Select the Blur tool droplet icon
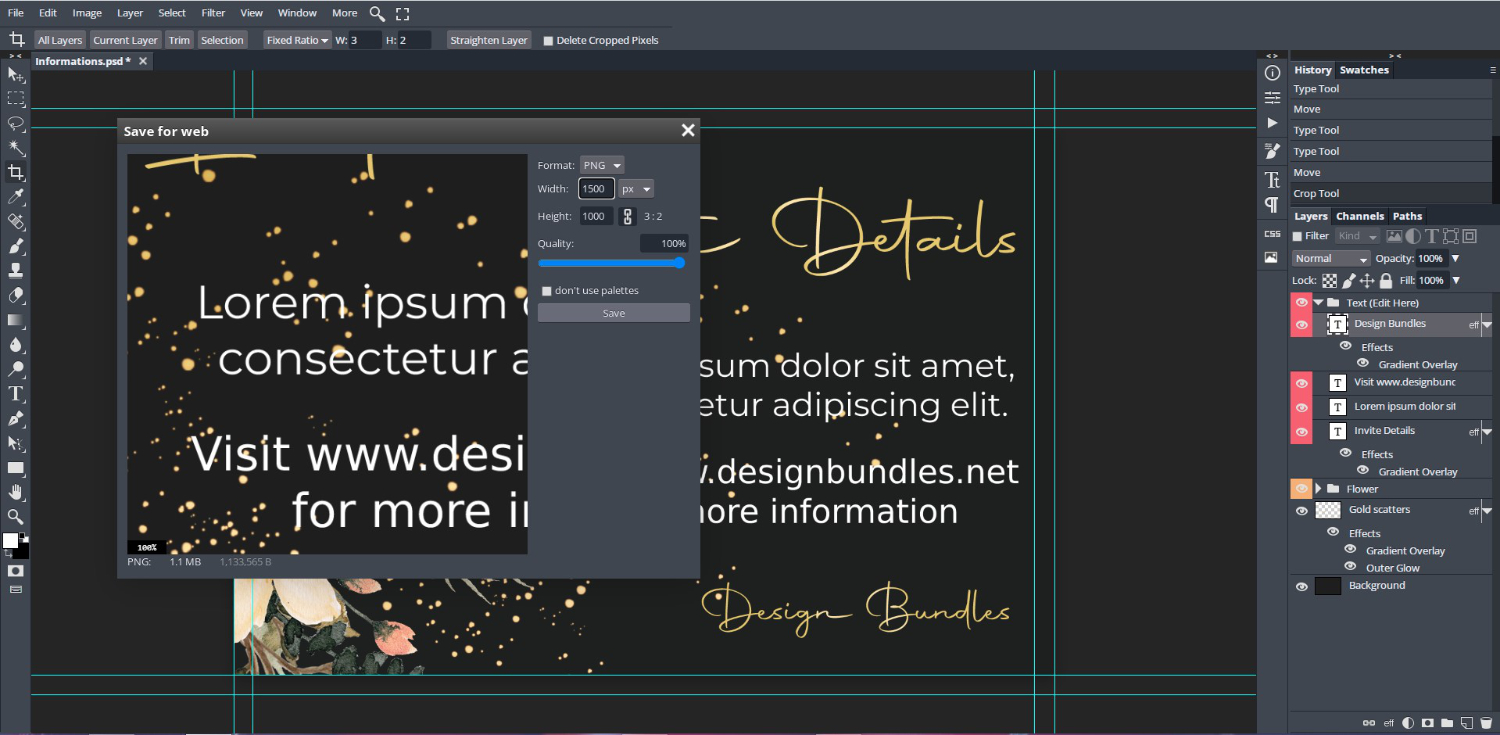The image size is (1500, 735). coord(16,345)
